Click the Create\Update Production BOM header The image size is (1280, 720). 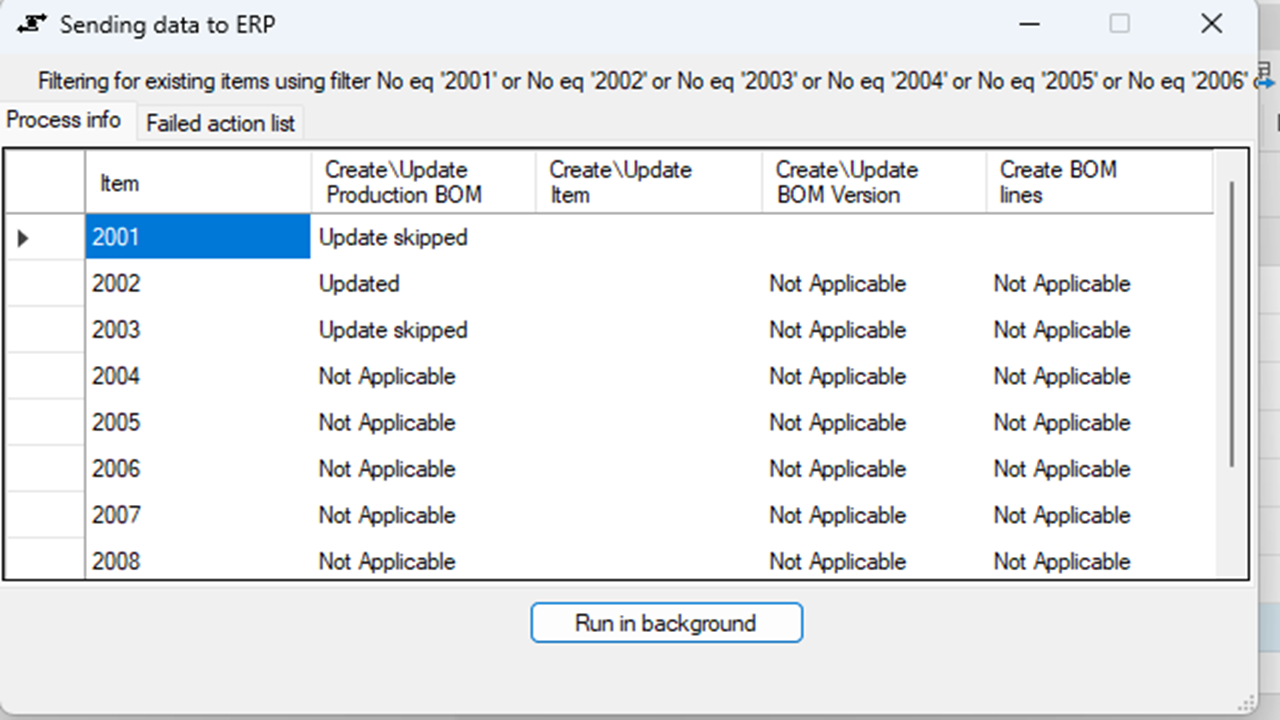coord(424,183)
